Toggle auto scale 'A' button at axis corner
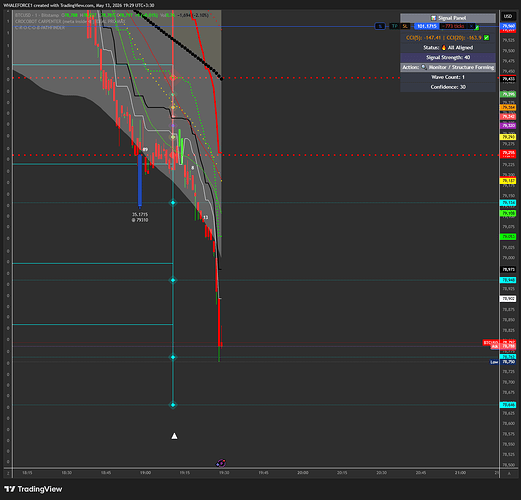Screen dimensions: 521x500 coord(509,473)
